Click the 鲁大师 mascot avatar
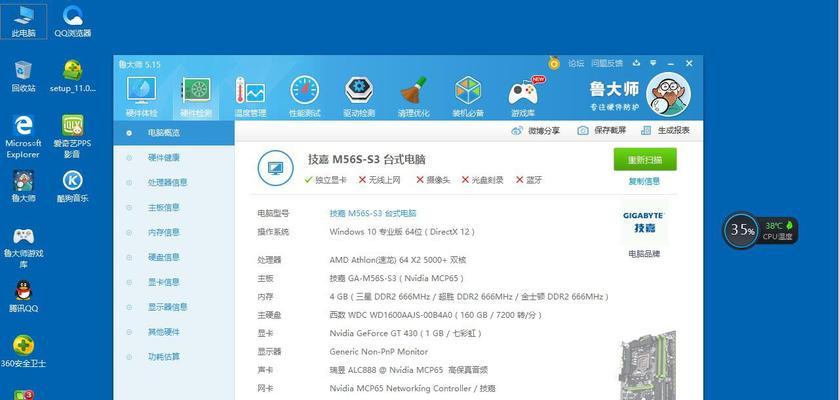The height and width of the screenshot is (400, 839). [x=668, y=94]
